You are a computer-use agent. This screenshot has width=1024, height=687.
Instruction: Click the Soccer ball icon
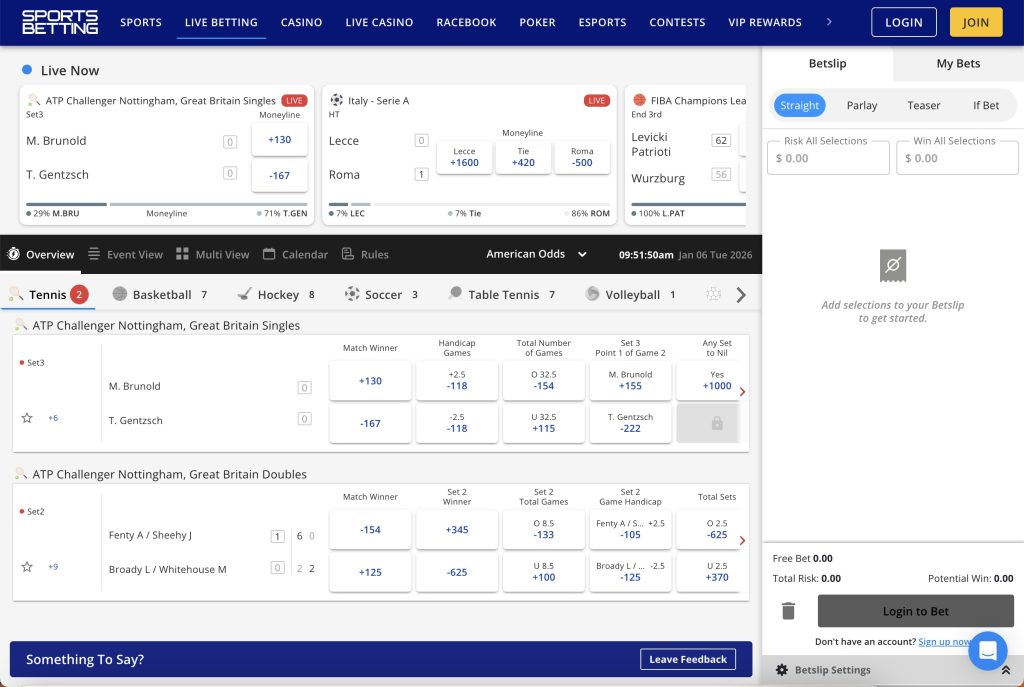(352, 294)
